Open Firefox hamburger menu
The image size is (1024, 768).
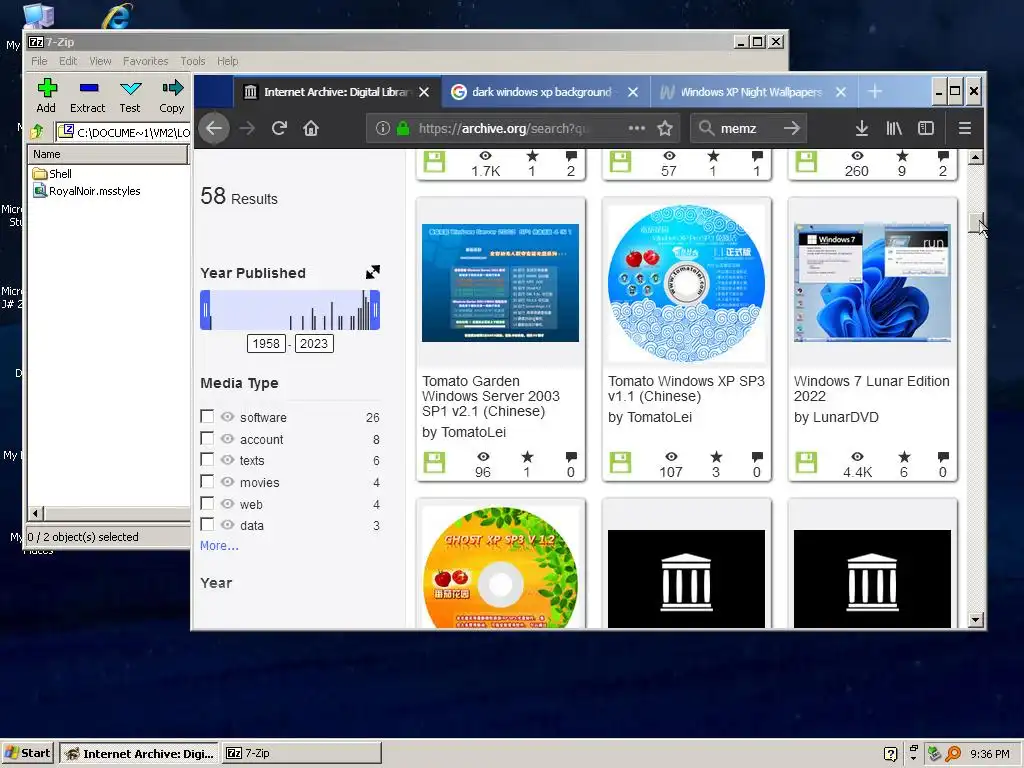tap(965, 129)
